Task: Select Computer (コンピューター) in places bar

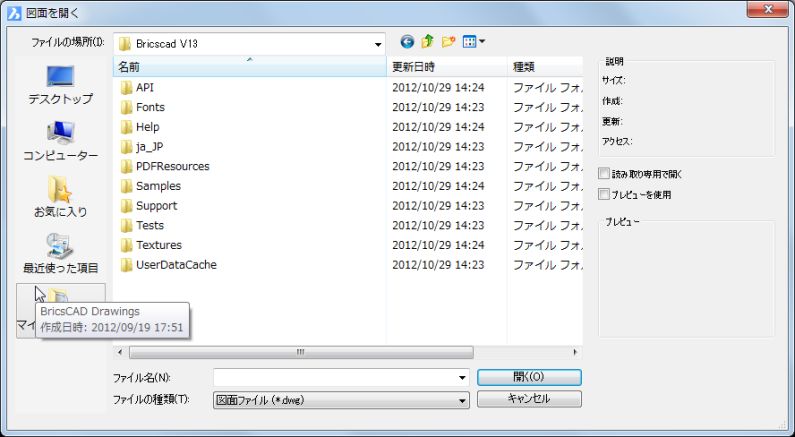Action: point(61,141)
